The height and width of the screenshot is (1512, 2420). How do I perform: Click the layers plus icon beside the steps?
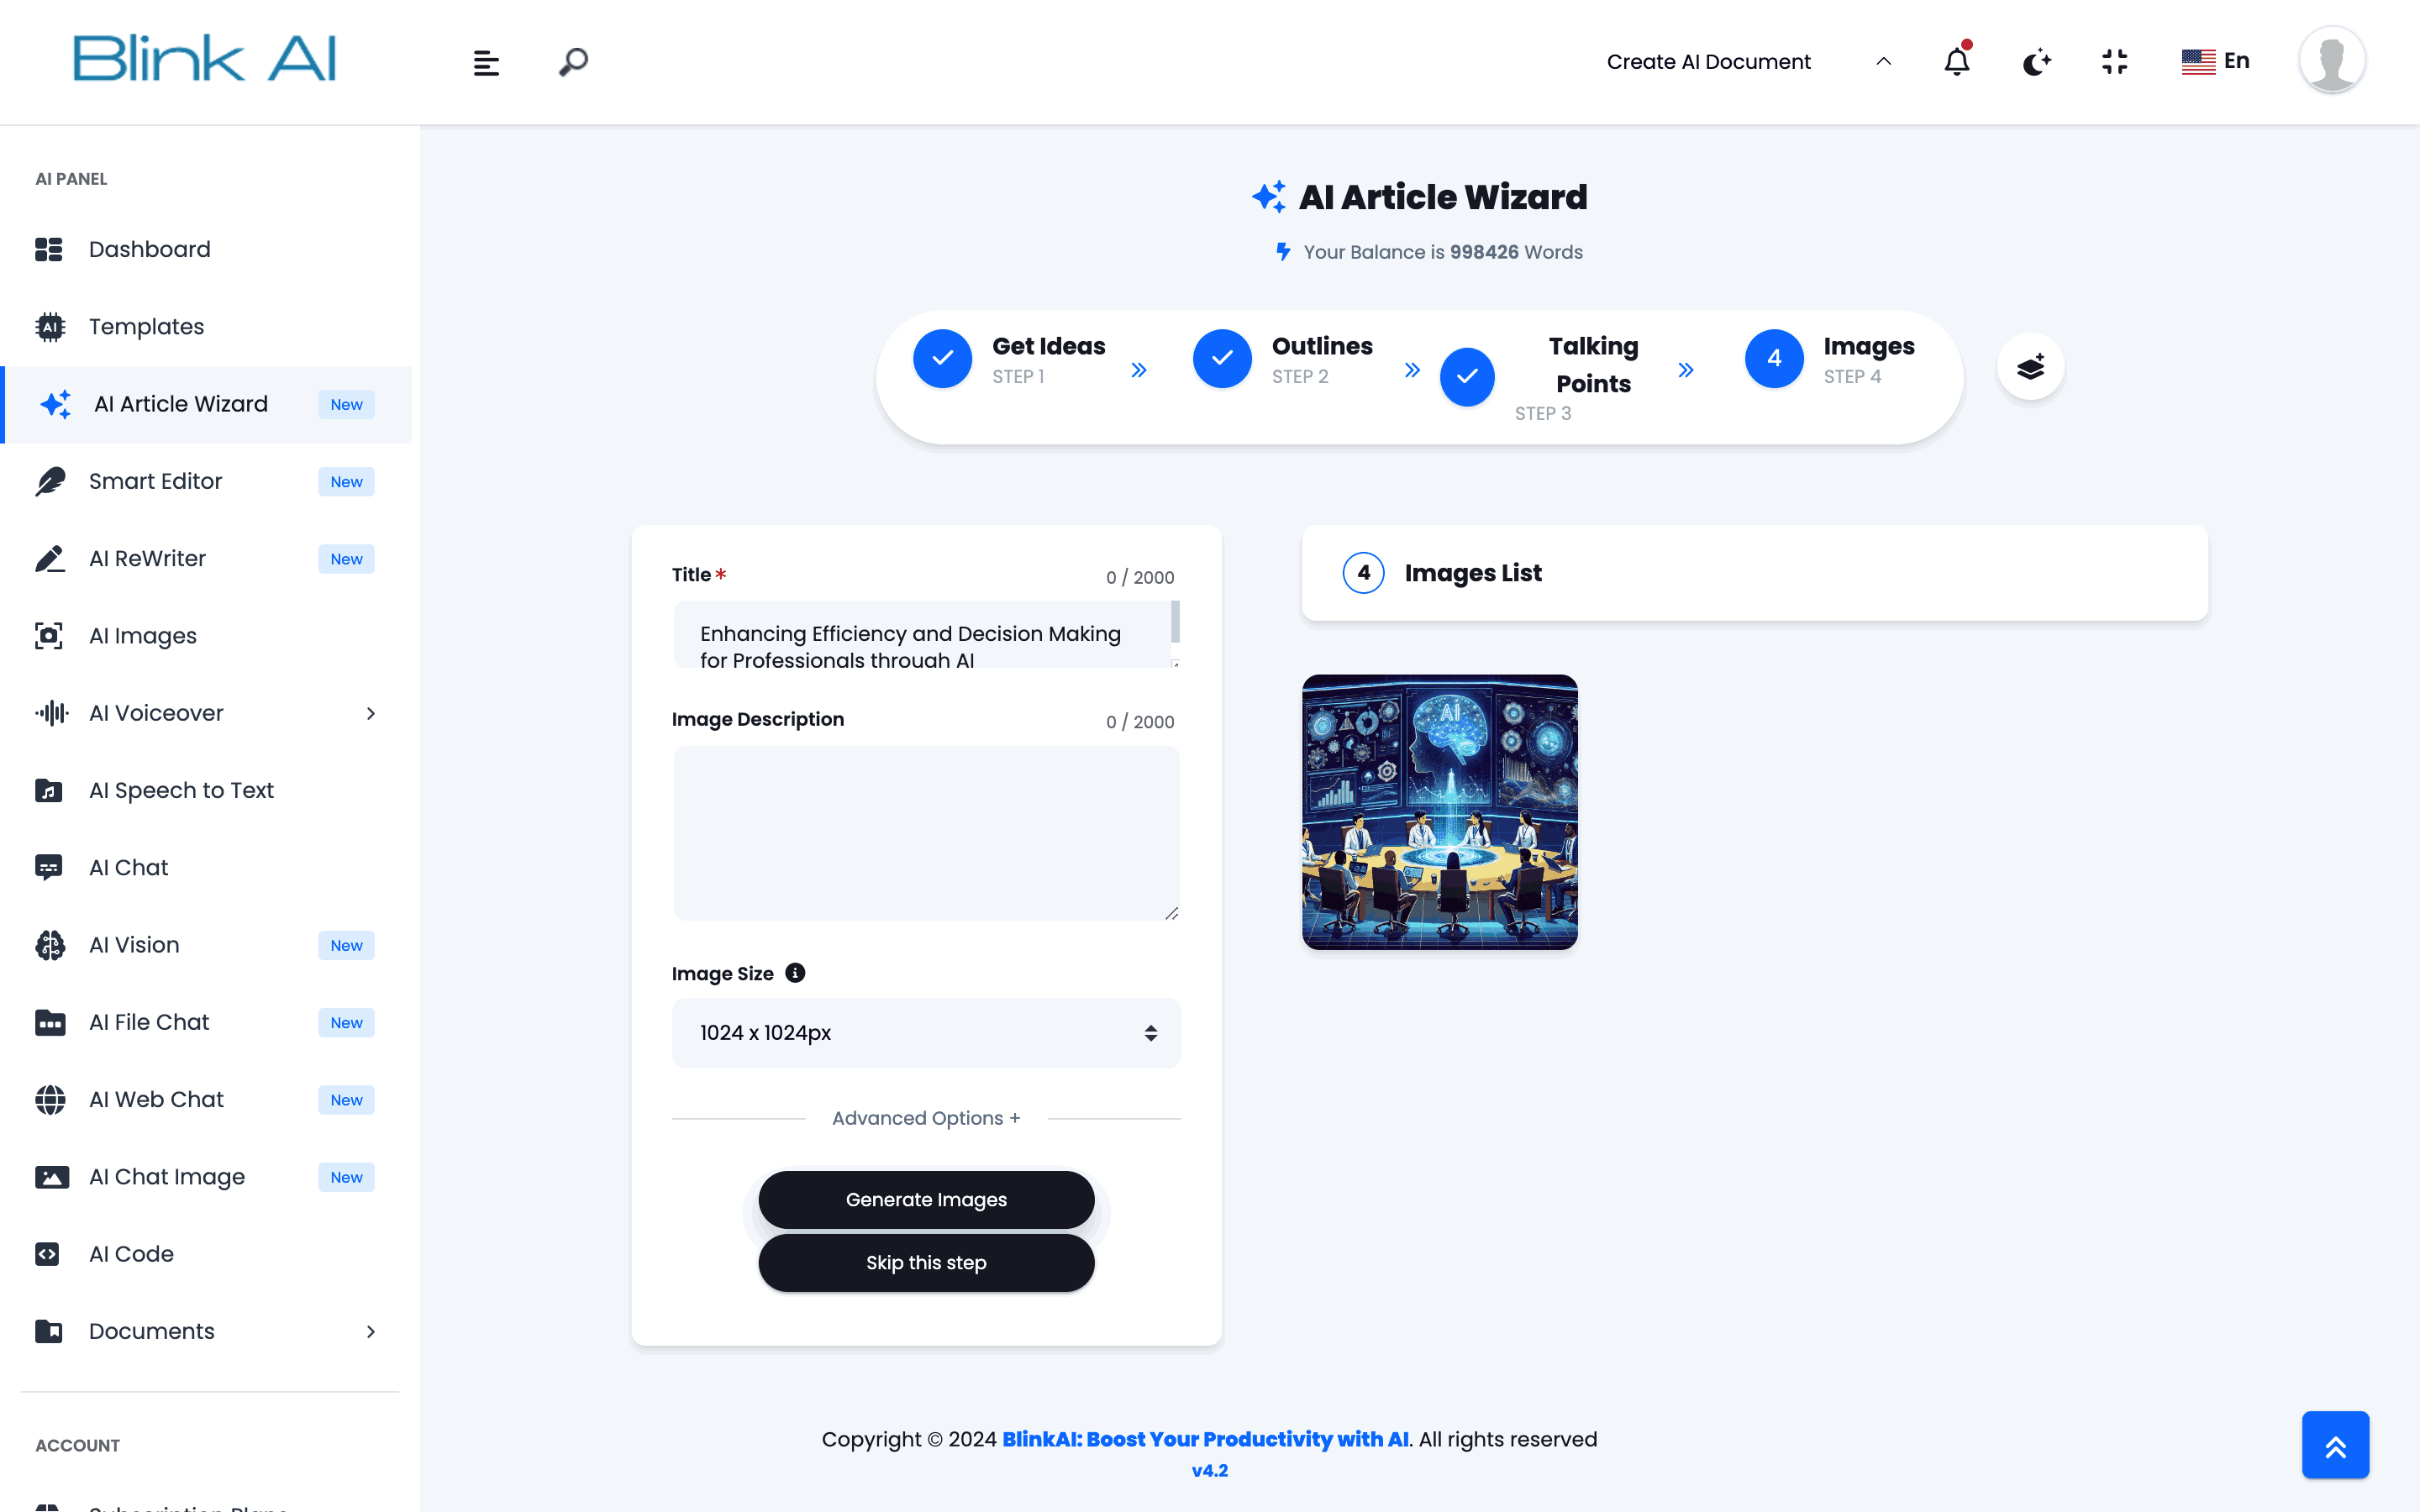[x=2030, y=367]
